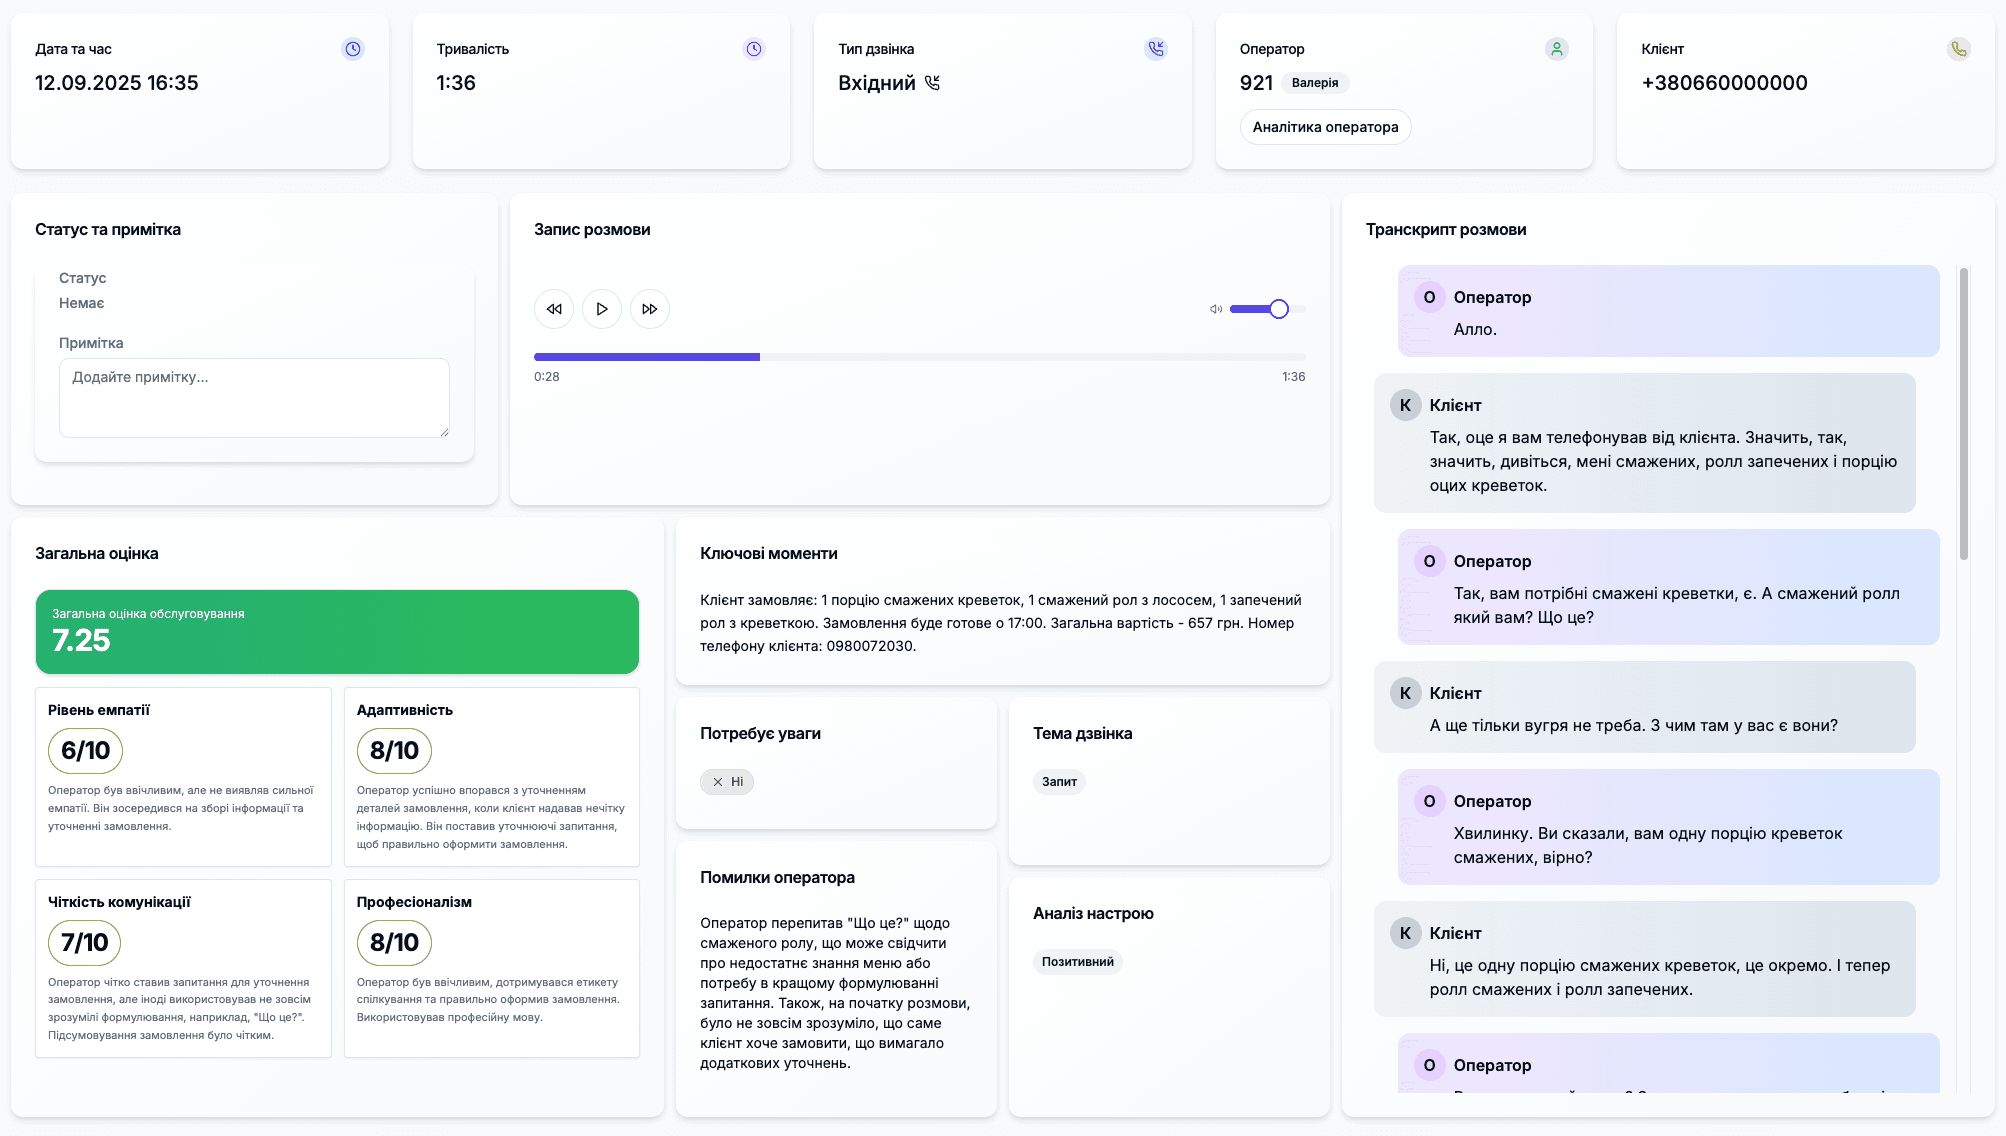Click the user icon in Оператор card

(1557, 49)
